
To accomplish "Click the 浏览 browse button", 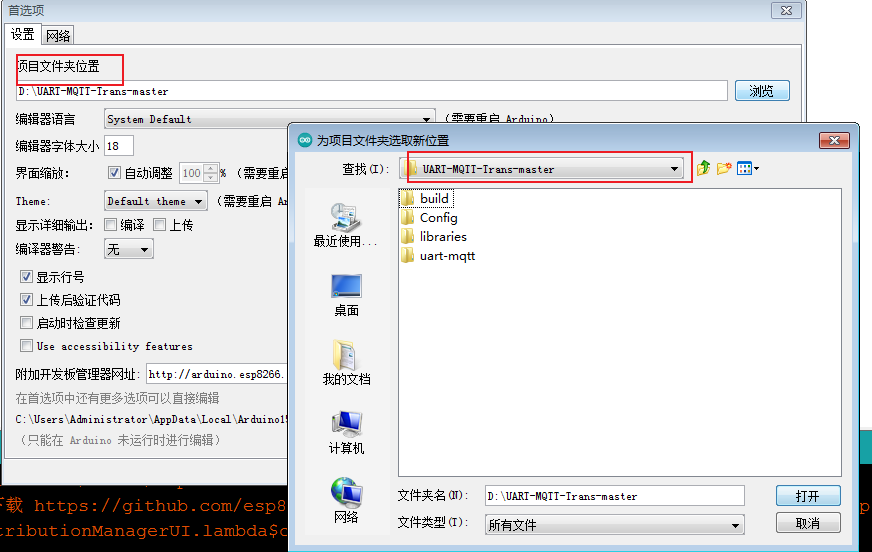I will (761, 91).
